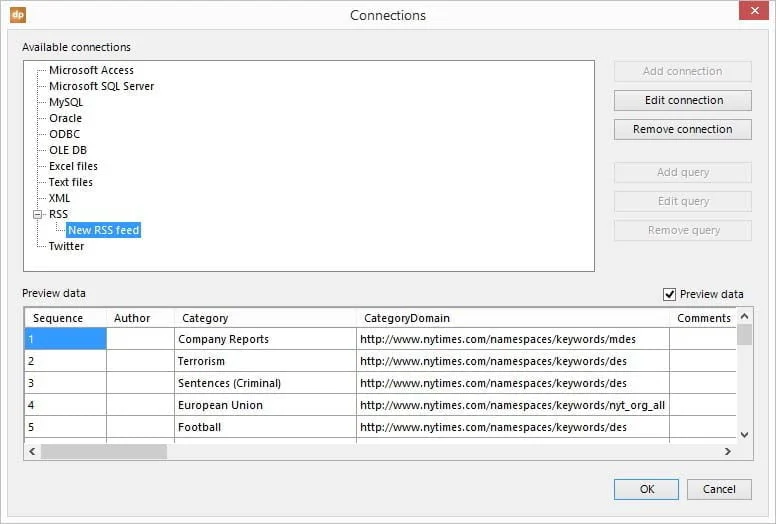
Task: Select the Sequence cell with value 3
Action: pyautogui.click(x=65, y=383)
